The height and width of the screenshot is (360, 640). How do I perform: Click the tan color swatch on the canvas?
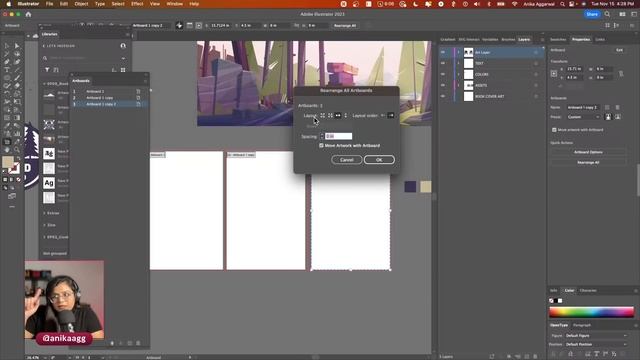click(x=426, y=187)
